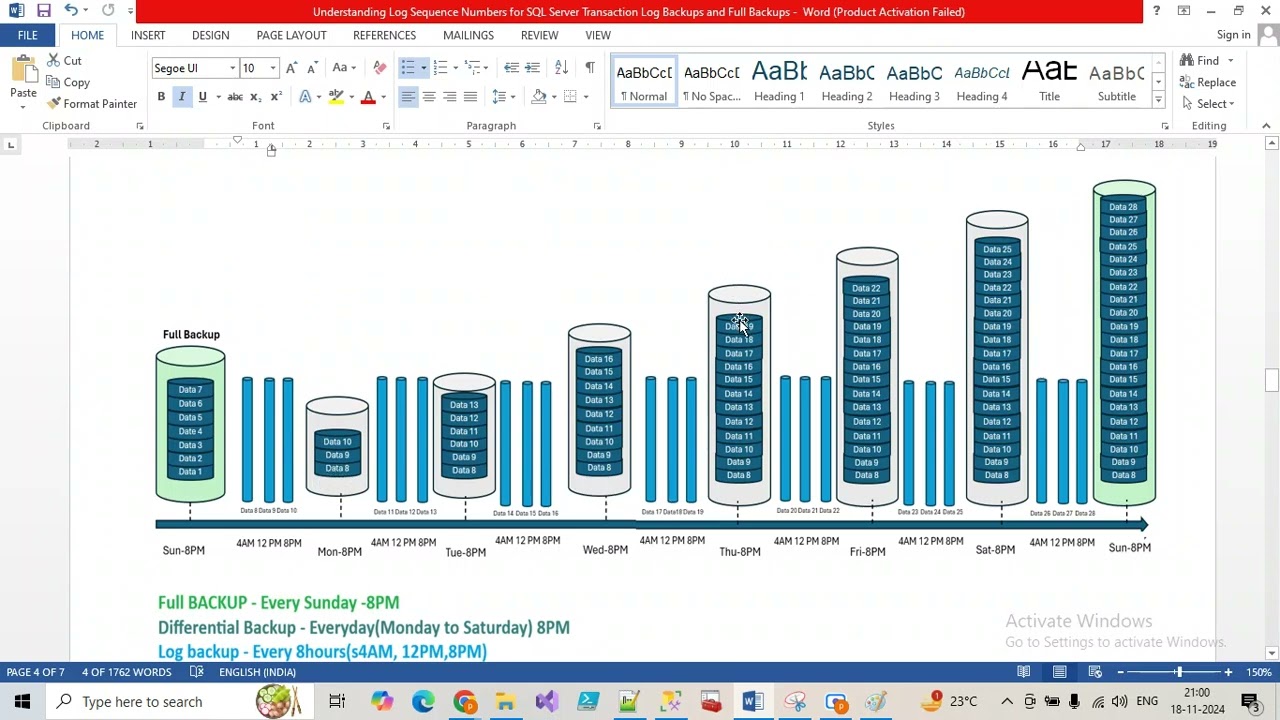Click the Format Painter brush icon
This screenshot has height=720, width=1280.
[53, 104]
